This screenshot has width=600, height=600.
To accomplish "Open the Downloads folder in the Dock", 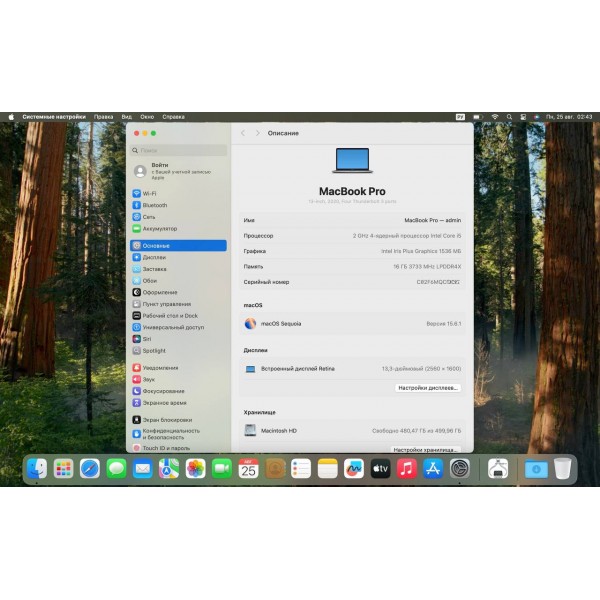I will click(536, 468).
